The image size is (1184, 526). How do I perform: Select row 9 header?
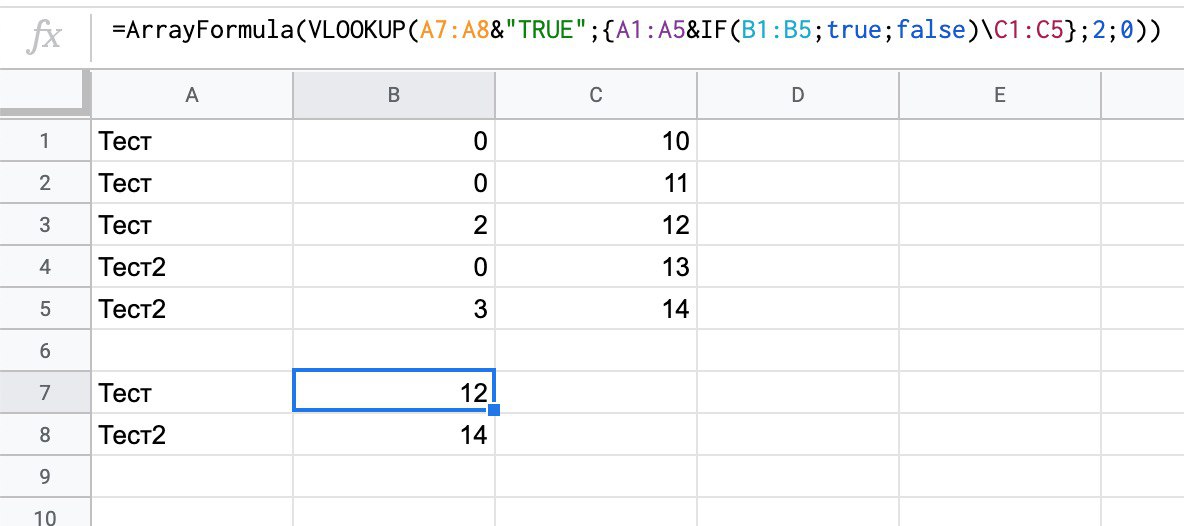pos(44,477)
